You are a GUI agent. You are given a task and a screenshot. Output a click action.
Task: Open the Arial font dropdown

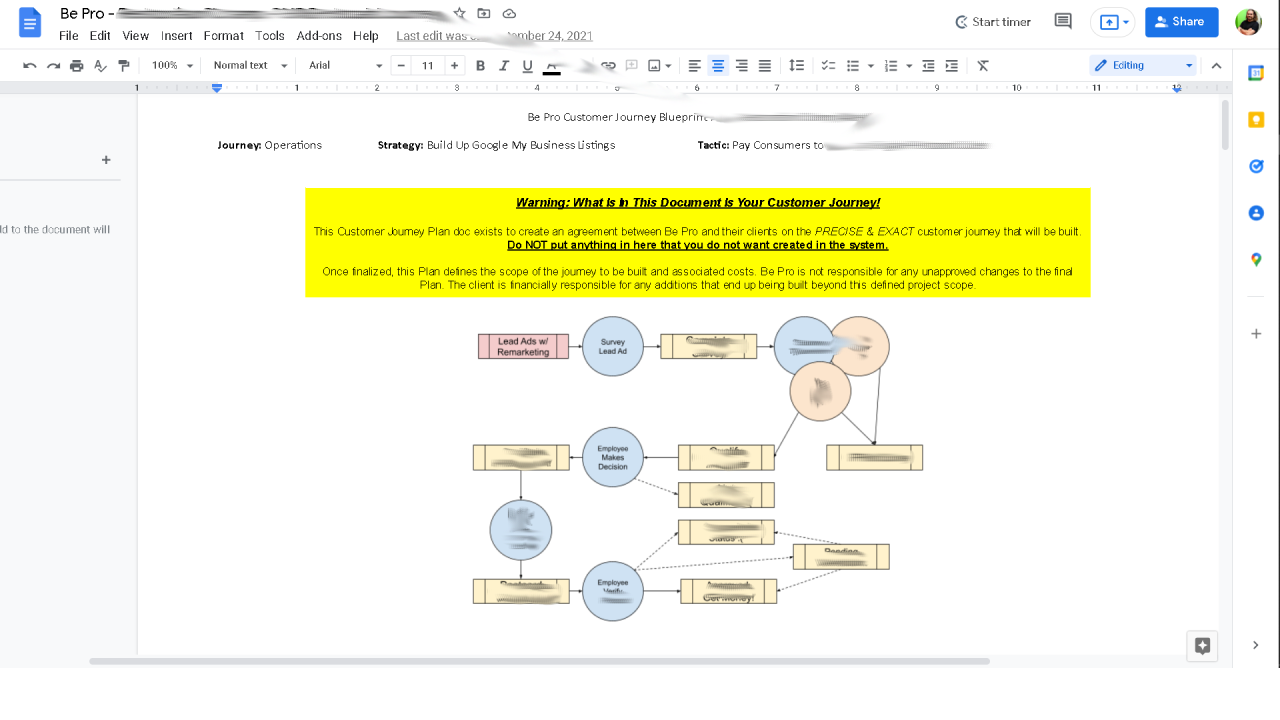(345, 66)
